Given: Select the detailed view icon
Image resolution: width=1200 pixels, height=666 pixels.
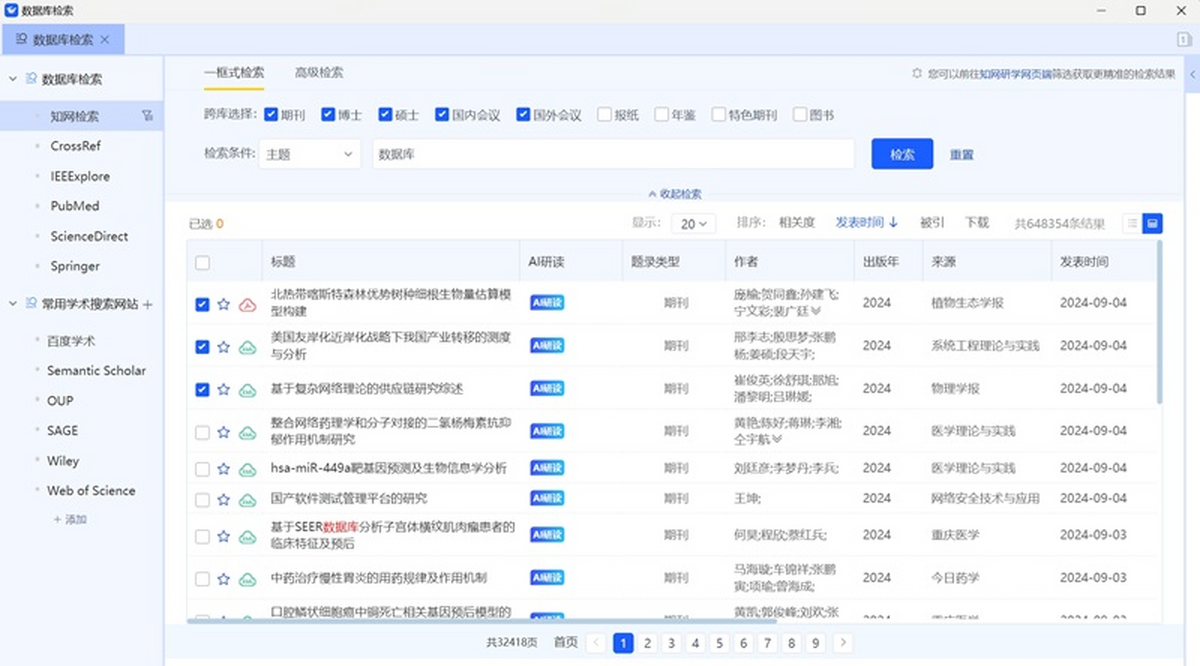Looking at the screenshot, I should pyautogui.click(x=1153, y=223).
